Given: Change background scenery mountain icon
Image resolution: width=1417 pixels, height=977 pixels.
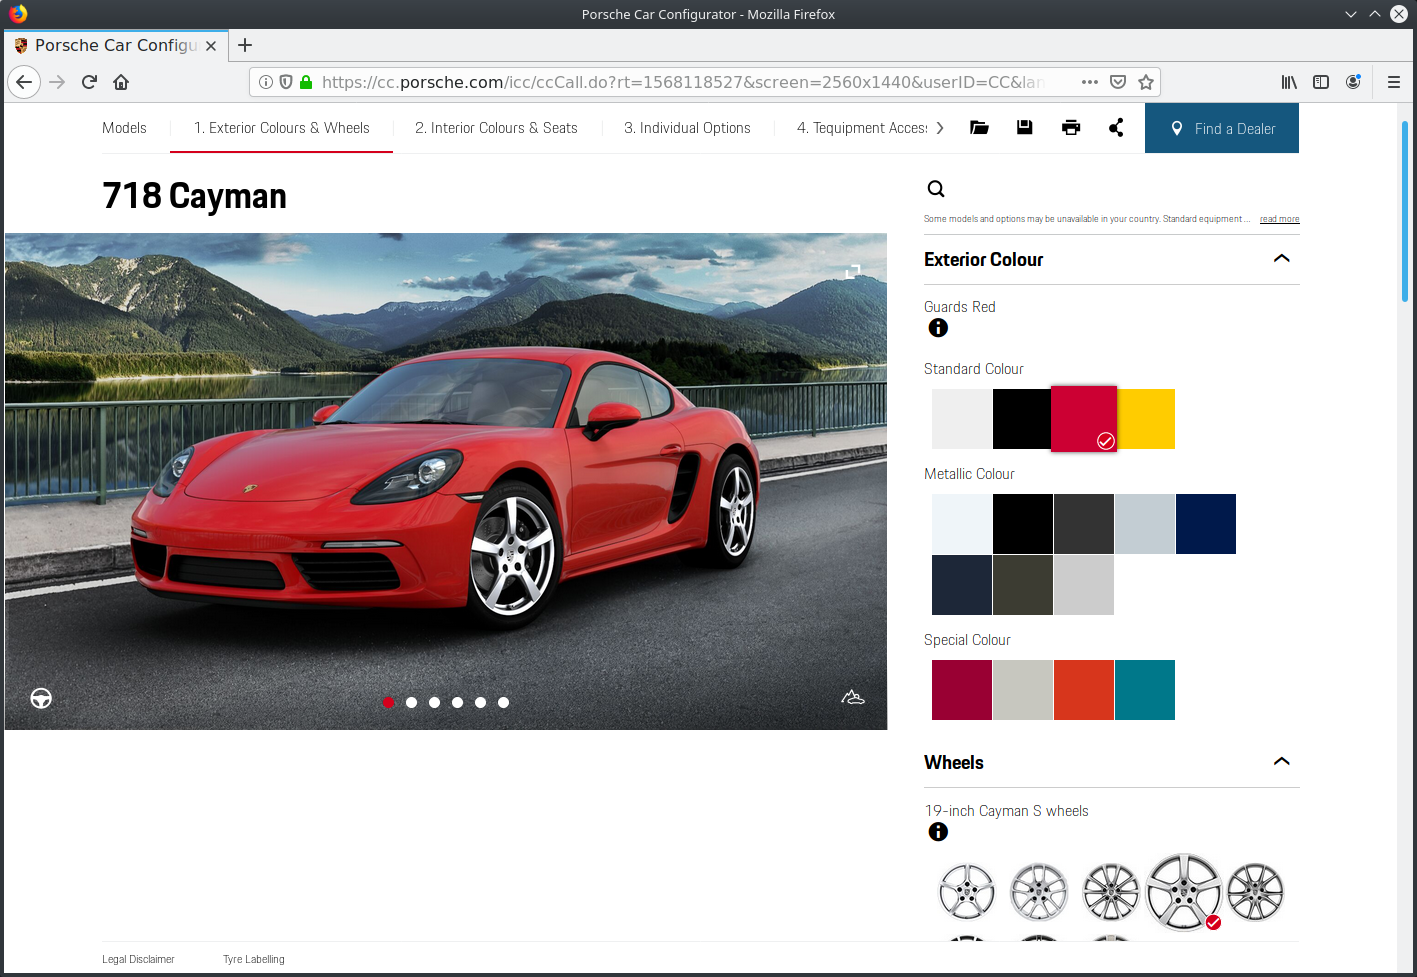Looking at the screenshot, I should [852, 697].
